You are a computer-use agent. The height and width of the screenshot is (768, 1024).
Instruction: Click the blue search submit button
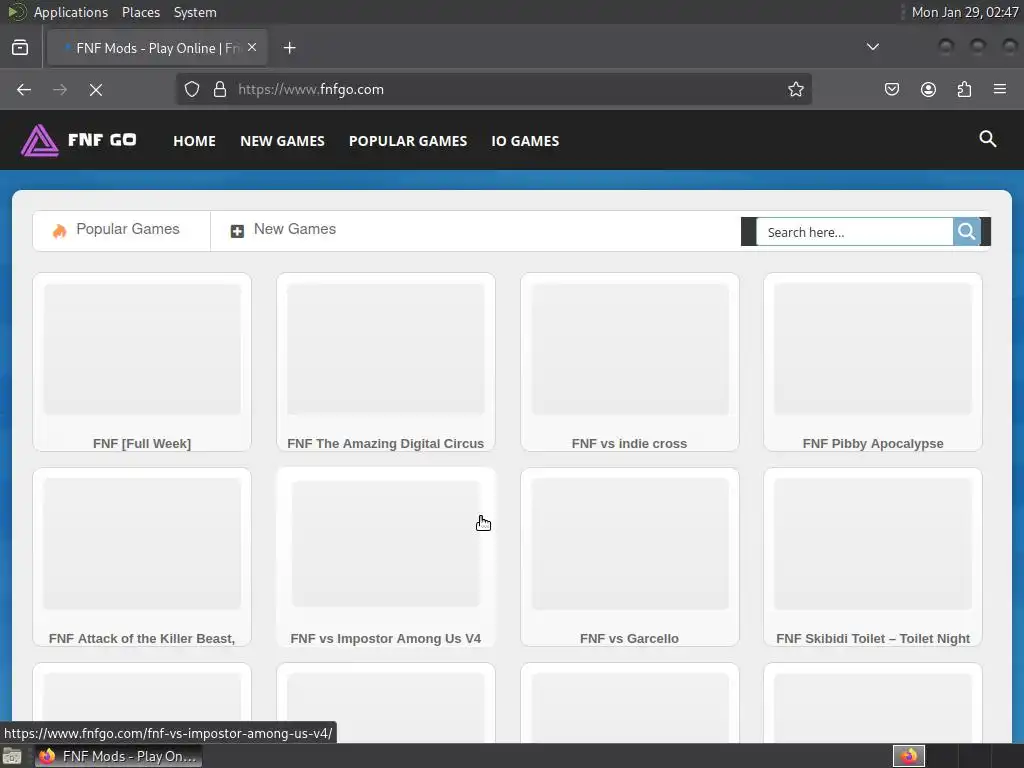click(x=967, y=232)
